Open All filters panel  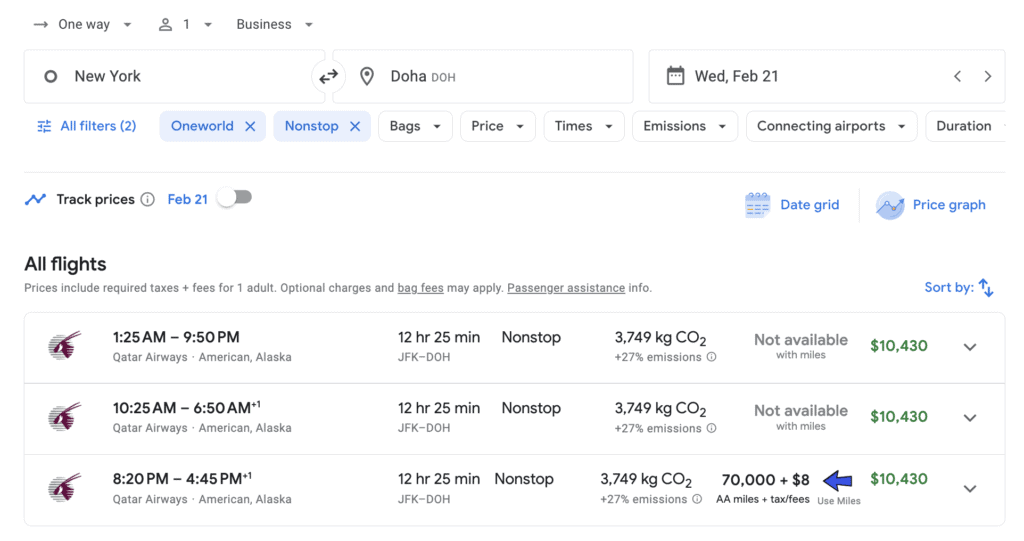[86, 126]
